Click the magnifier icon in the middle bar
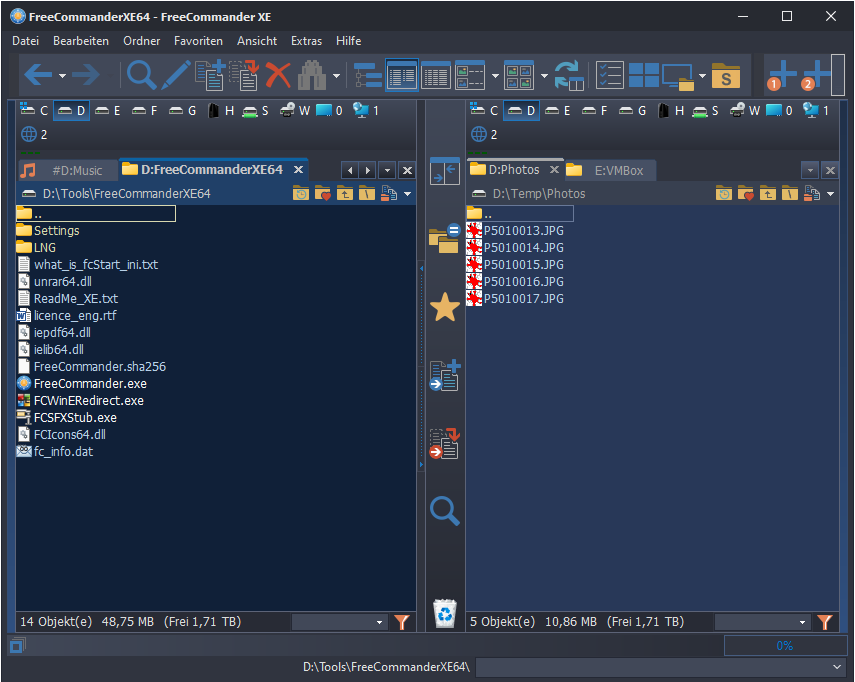The height and width of the screenshot is (682, 855). point(445,511)
